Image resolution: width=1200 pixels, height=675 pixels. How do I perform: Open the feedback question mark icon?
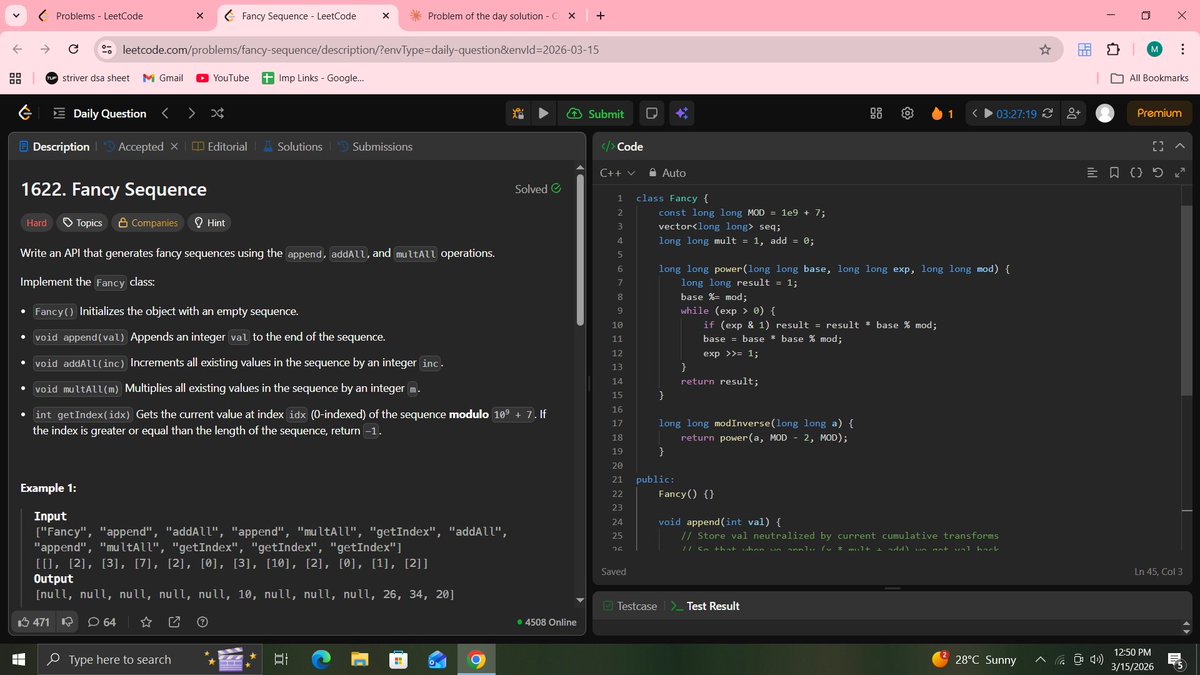pos(202,622)
